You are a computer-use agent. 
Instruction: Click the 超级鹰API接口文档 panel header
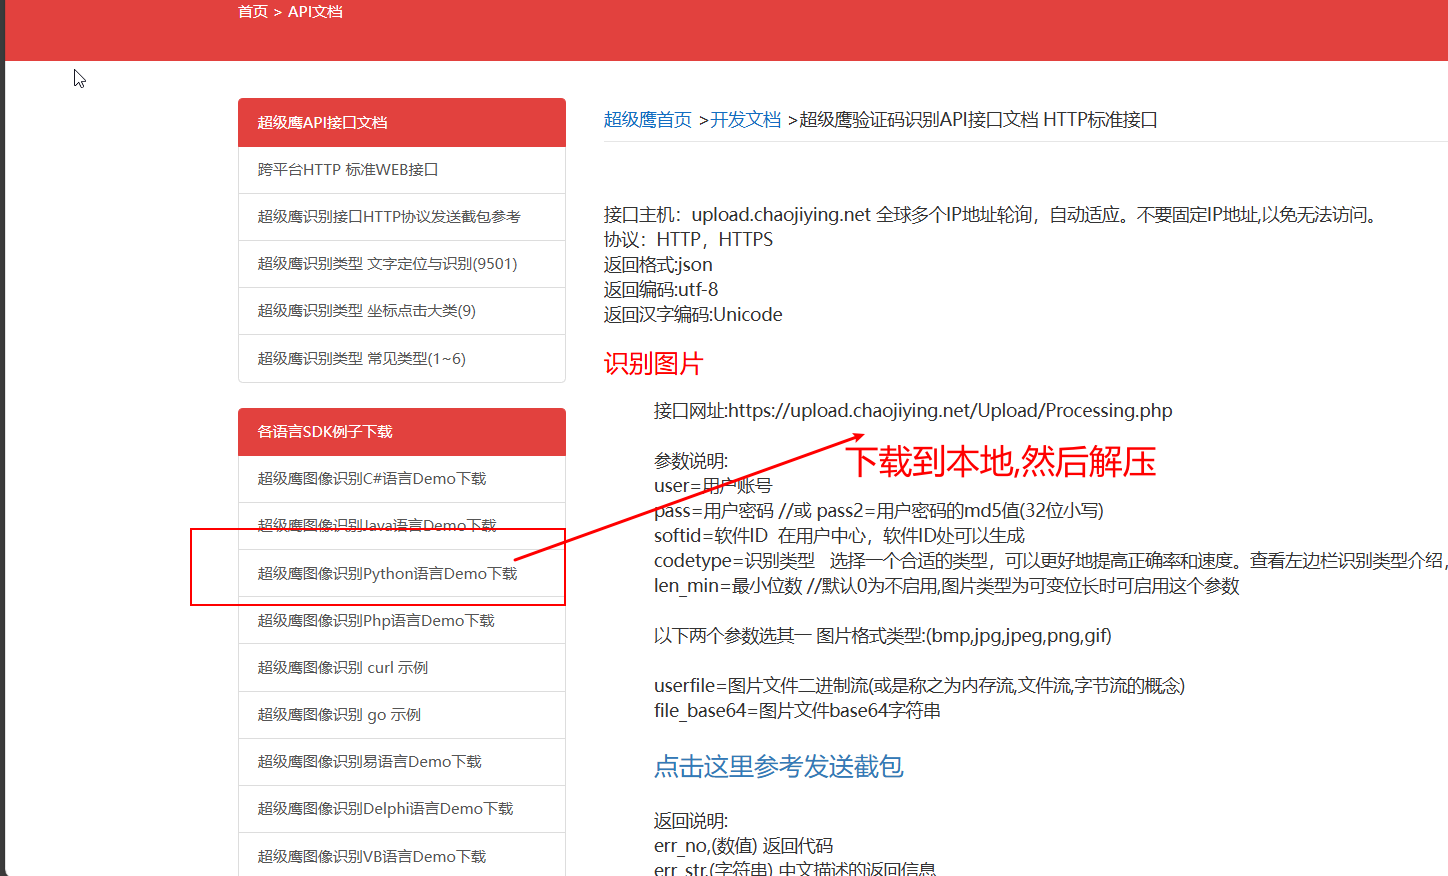322,123
